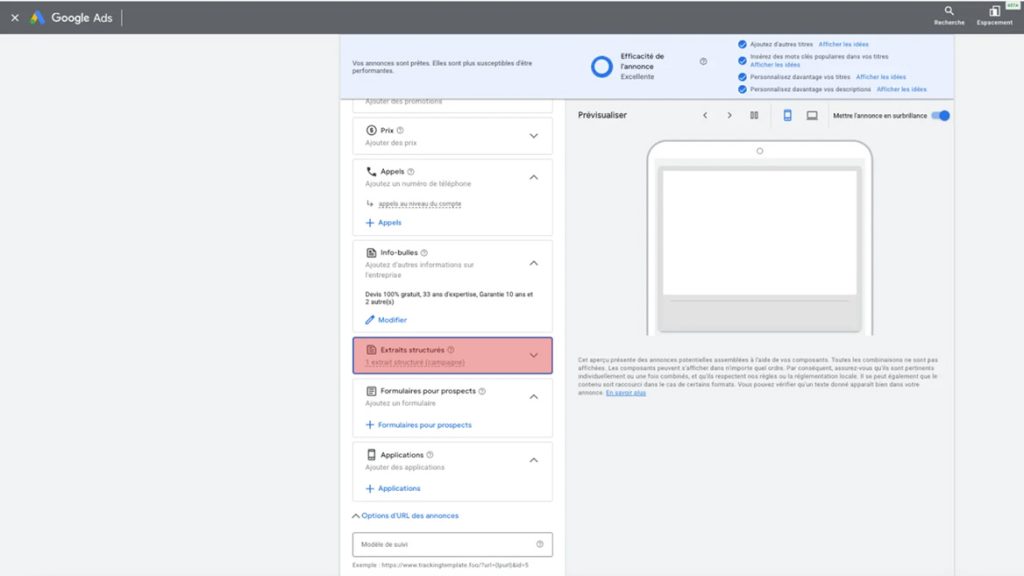The image size is (1024, 576).
Task: Click the Devis 100% gratuit info-bulles text
Action: (x=449, y=298)
